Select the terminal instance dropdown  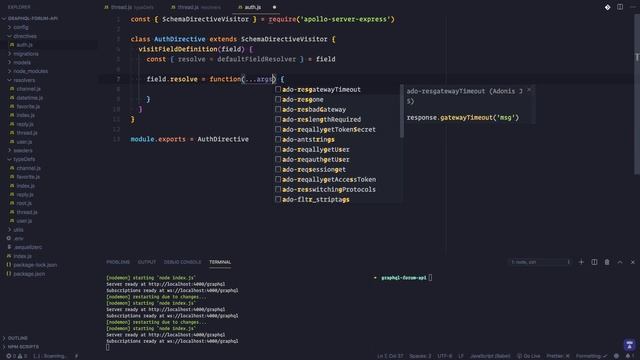tap(540, 262)
